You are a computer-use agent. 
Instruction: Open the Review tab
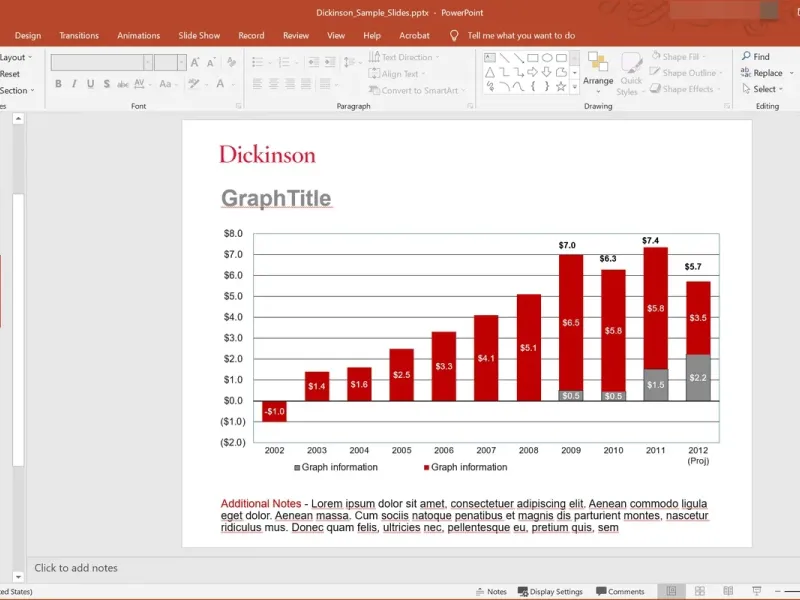[296, 36]
